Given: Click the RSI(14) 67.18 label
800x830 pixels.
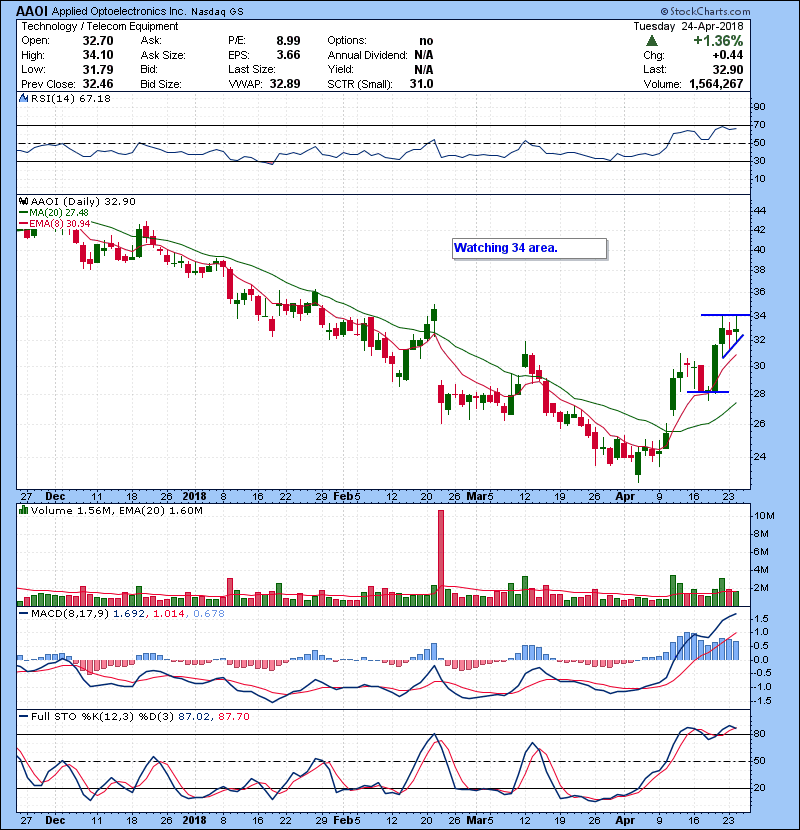Looking at the screenshot, I should (x=70, y=98).
